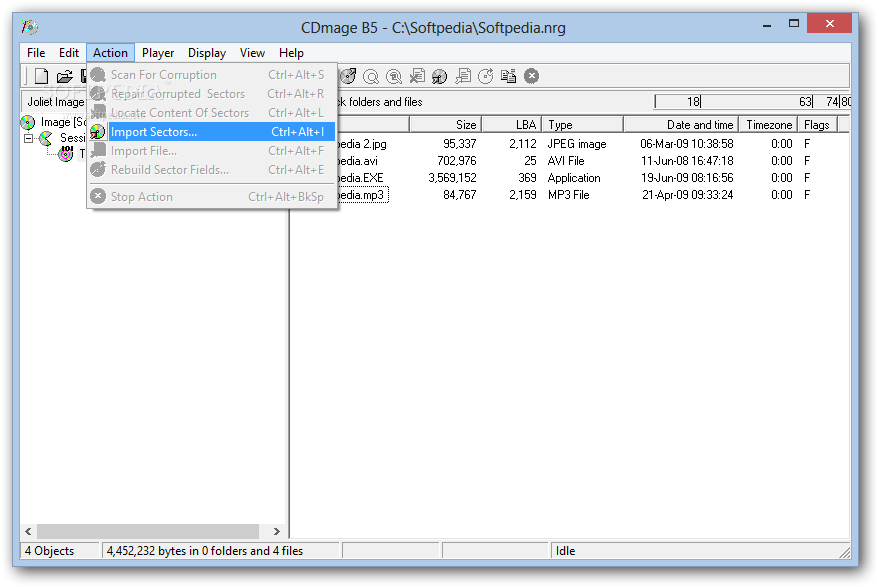Open the Edit menu
The image size is (879, 587).
[x=69, y=53]
